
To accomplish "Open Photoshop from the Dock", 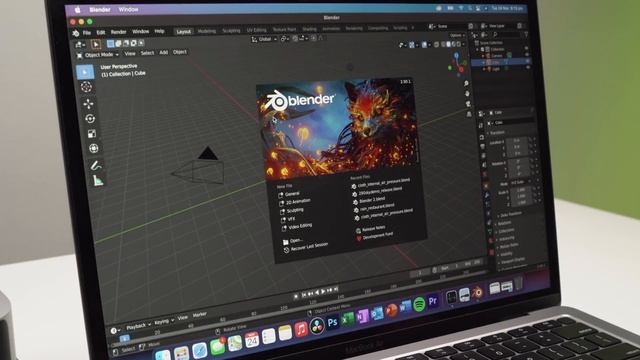I will click(333, 322).
